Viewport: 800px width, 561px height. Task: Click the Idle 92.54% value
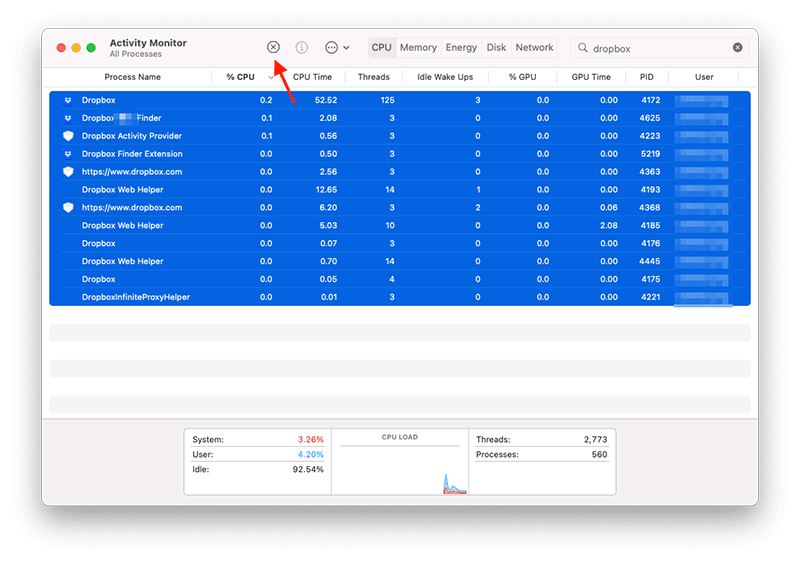[308, 469]
